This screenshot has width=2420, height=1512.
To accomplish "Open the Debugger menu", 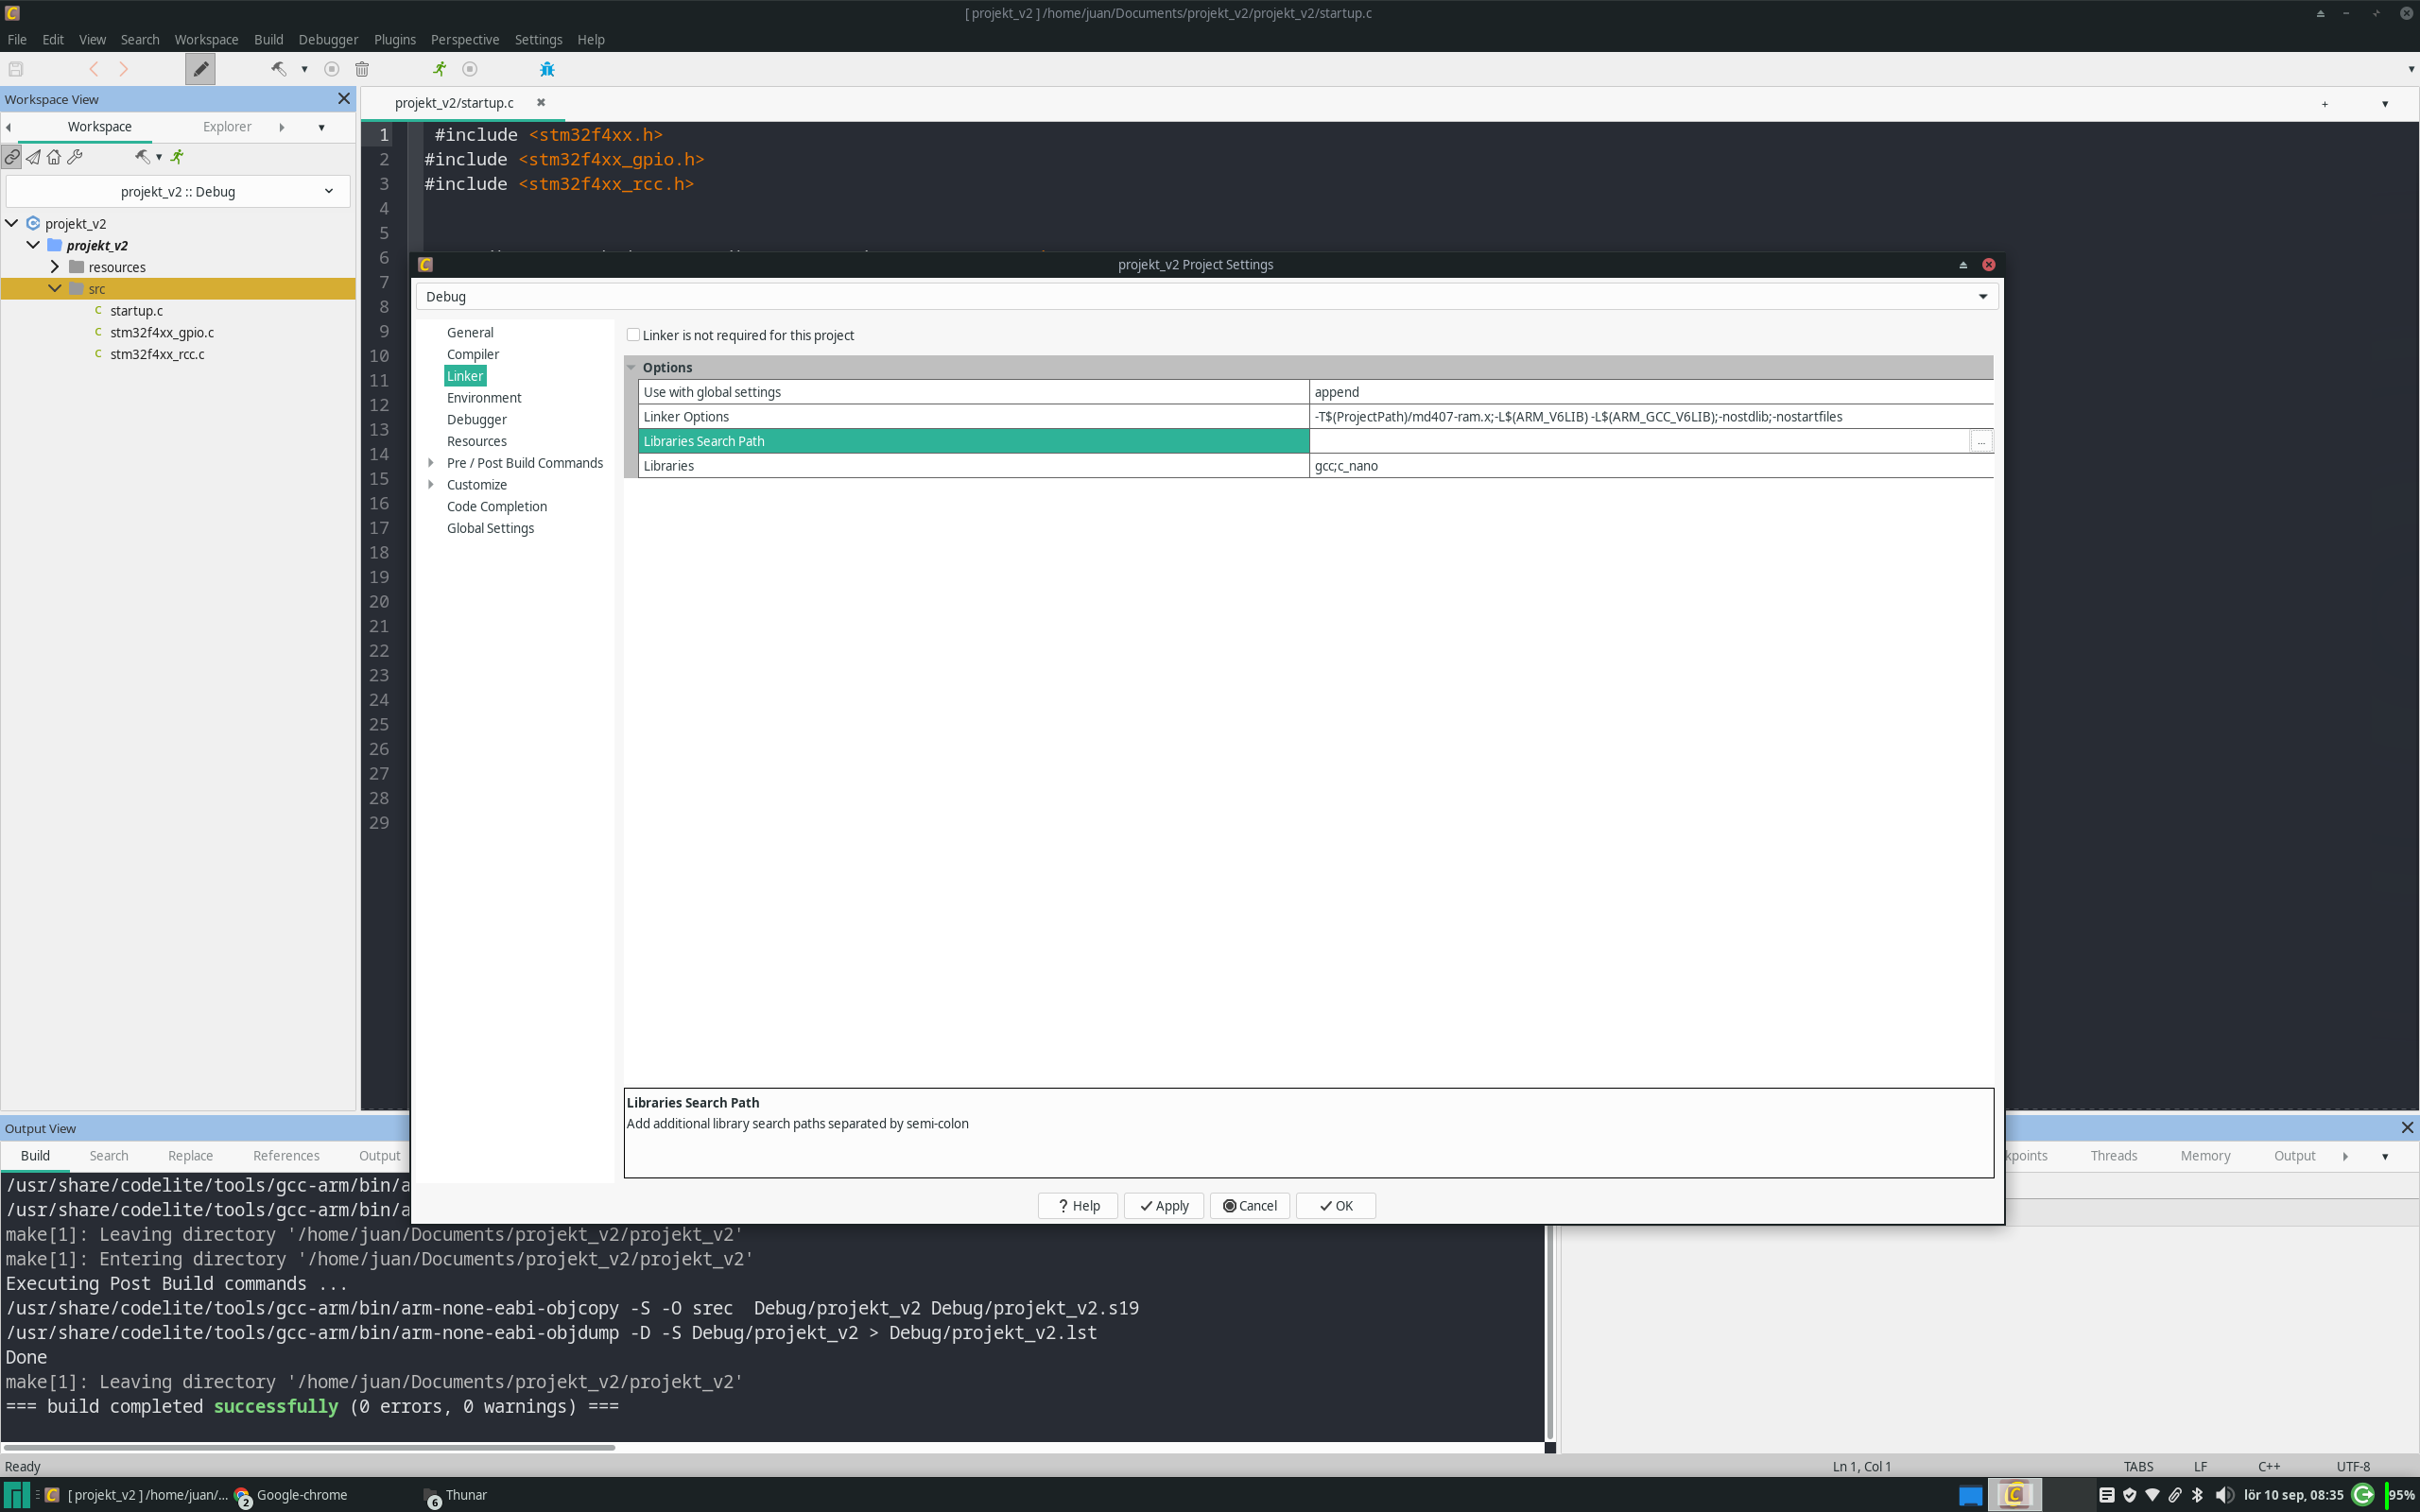I will click(x=328, y=40).
